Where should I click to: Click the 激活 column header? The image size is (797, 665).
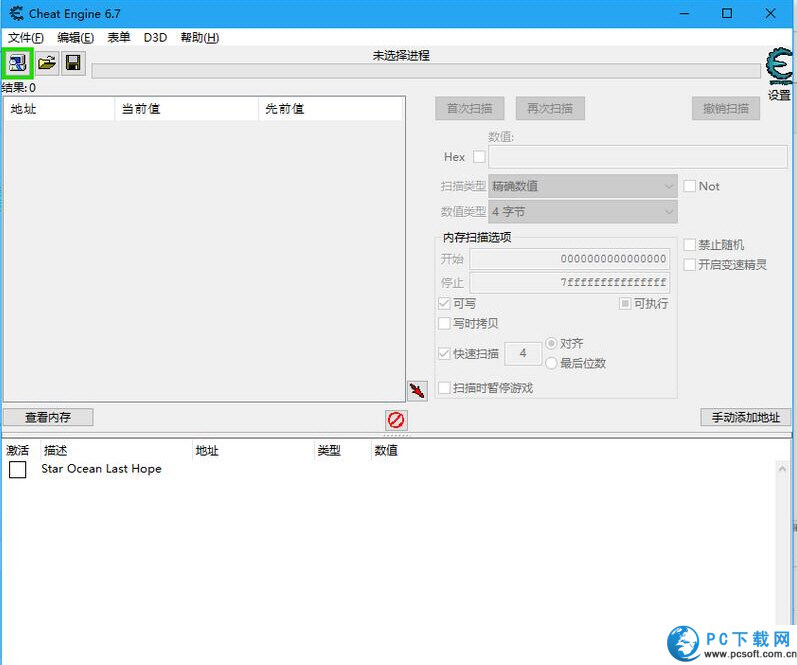click(19, 450)
